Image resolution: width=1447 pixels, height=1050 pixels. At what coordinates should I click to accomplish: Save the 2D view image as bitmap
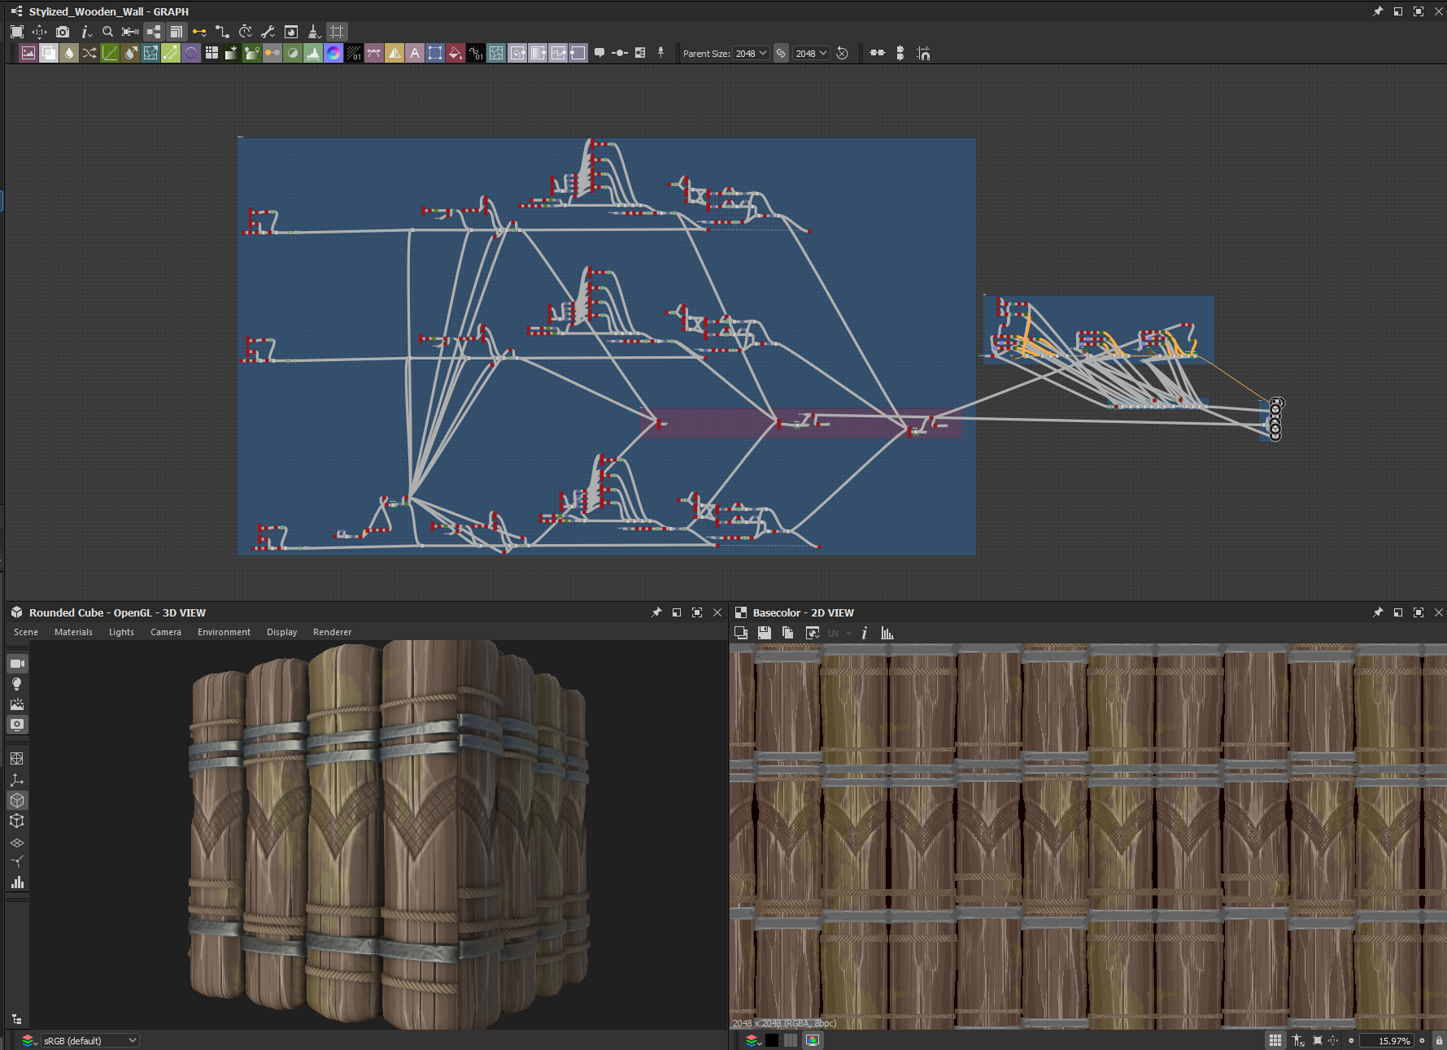[x=764, y=633]
